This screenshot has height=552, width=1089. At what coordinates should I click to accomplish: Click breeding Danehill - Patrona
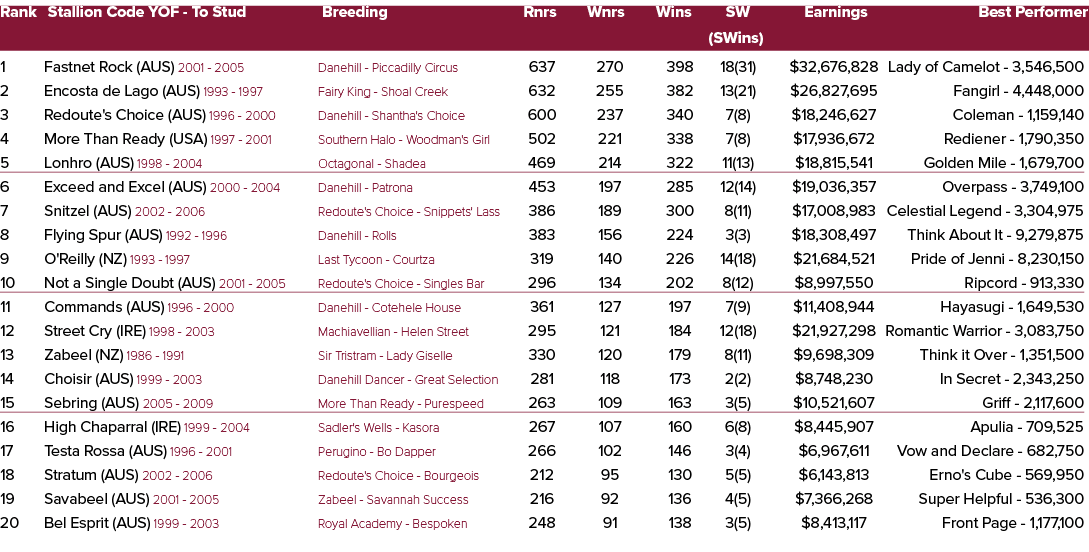point(365,187)
